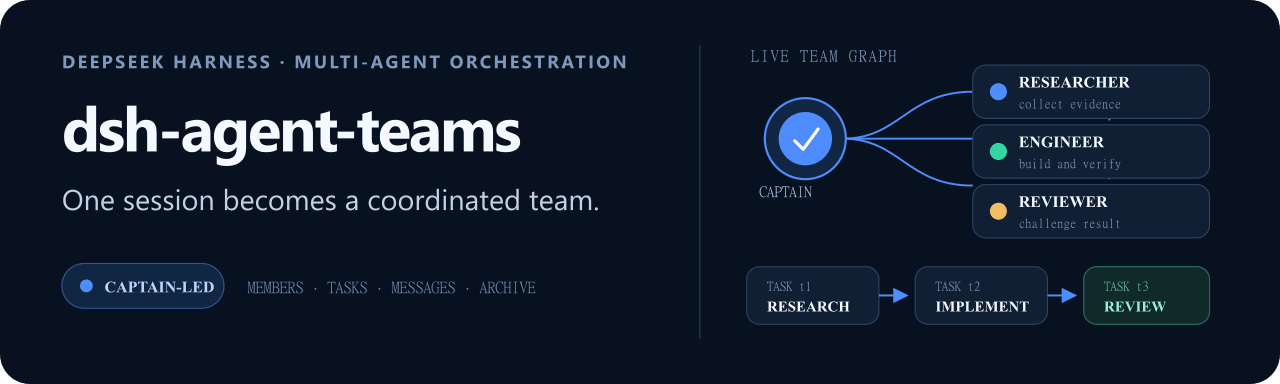Select the green Engineer status dot
This screenshot has width=1280, height=384.
(998, 152)
